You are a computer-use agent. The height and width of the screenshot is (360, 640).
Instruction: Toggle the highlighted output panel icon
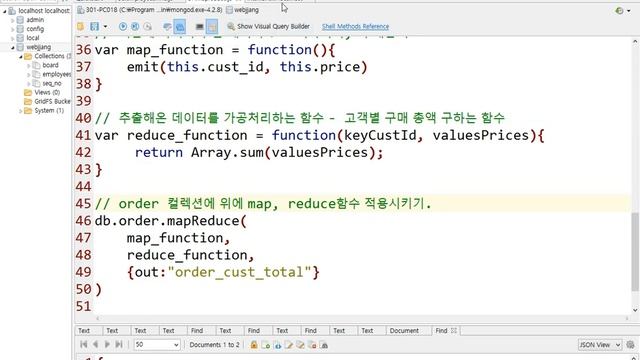212,27
